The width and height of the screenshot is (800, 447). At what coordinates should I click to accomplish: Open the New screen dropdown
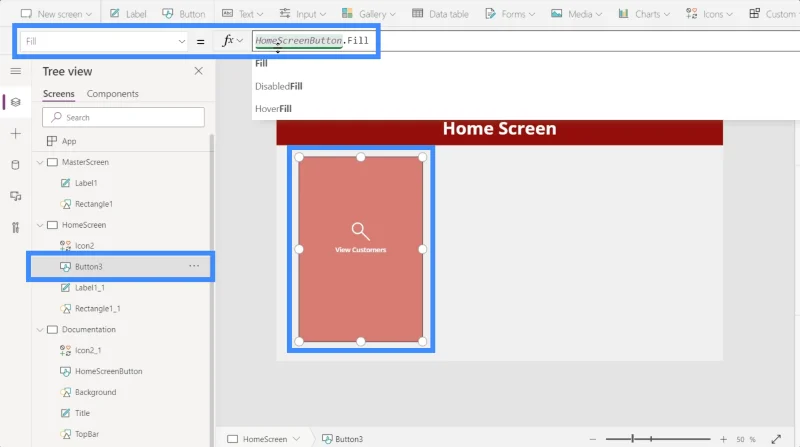[56, 14]
